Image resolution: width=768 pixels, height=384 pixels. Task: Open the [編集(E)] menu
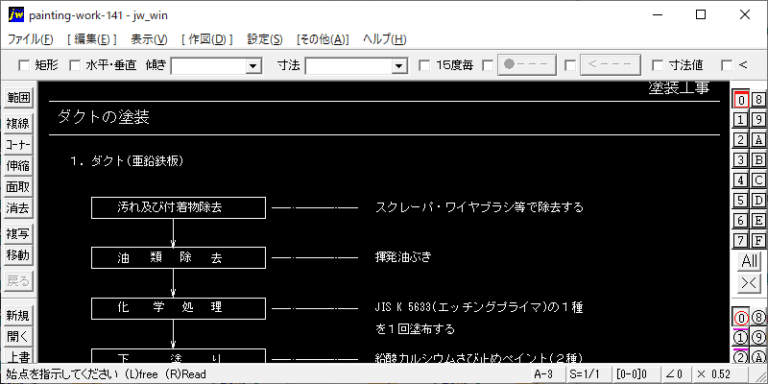click(x=92, y=40)
